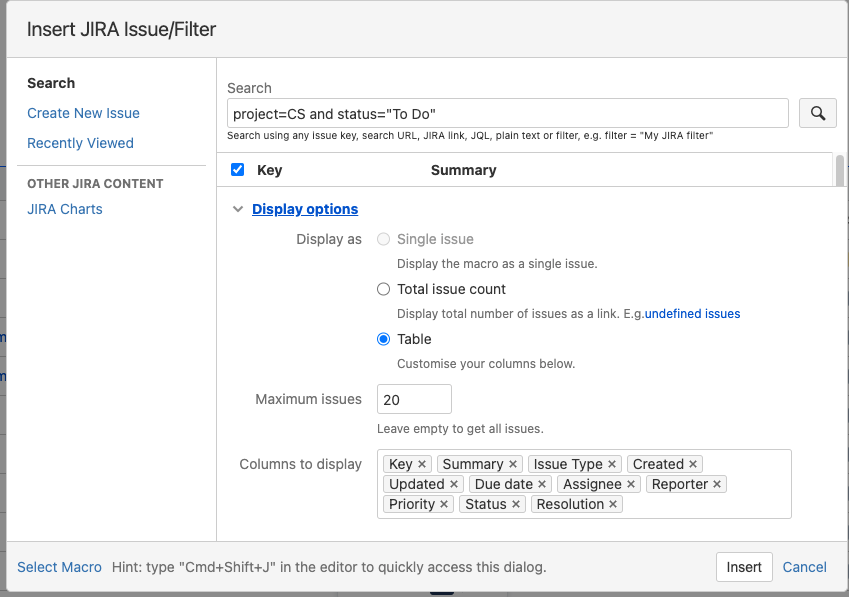Viewport: 849px width, 597px height.
Task: Click the Updated tag label
Action: 416,484
